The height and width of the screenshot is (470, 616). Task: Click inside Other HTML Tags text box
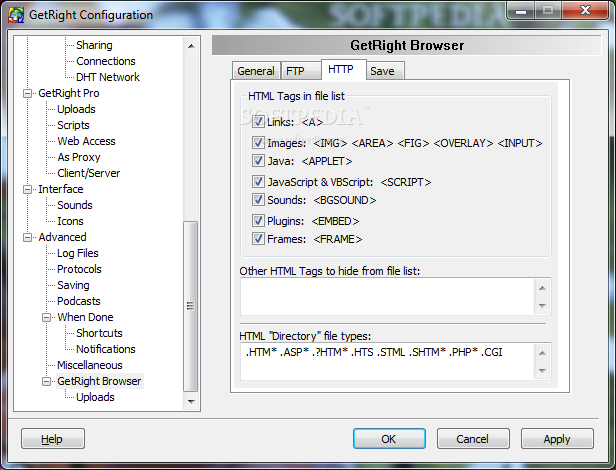point(387,296)
